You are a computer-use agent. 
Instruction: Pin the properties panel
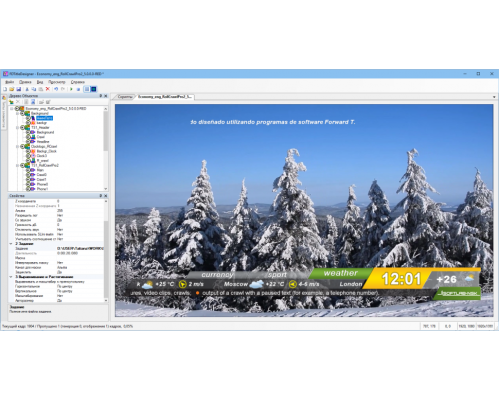pyautogui.click(x=101, y=196)
